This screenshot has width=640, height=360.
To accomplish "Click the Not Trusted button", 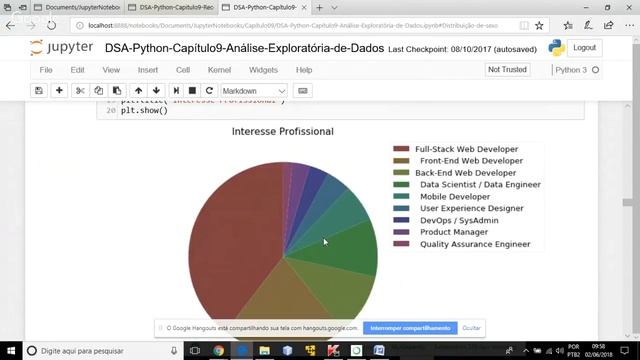I will pyautogui.click(x=507, y=70).
